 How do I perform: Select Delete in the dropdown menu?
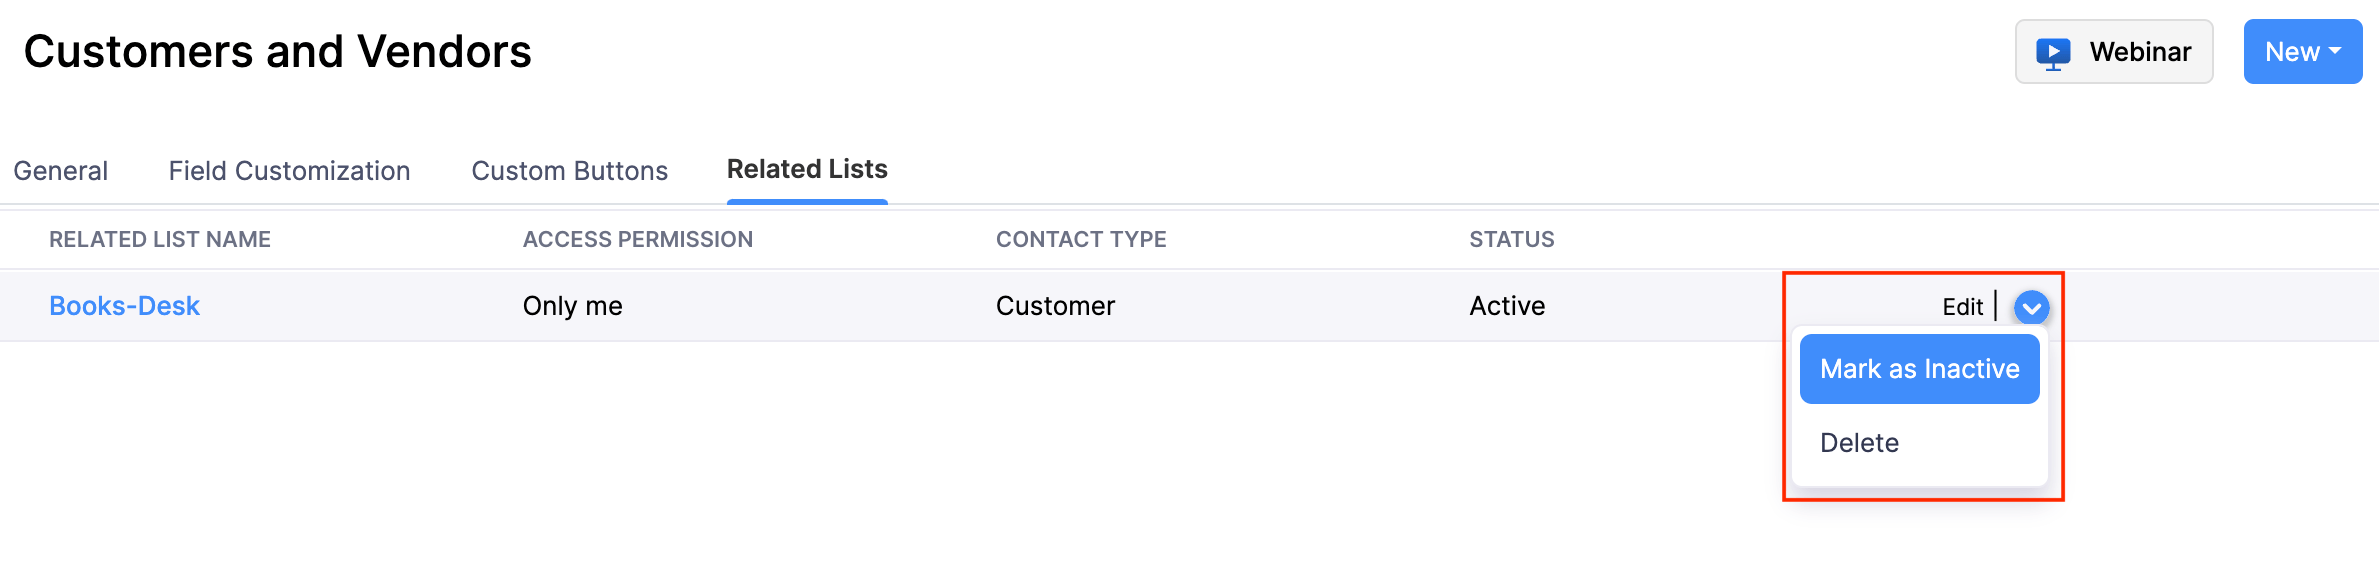coord(1859,443)
